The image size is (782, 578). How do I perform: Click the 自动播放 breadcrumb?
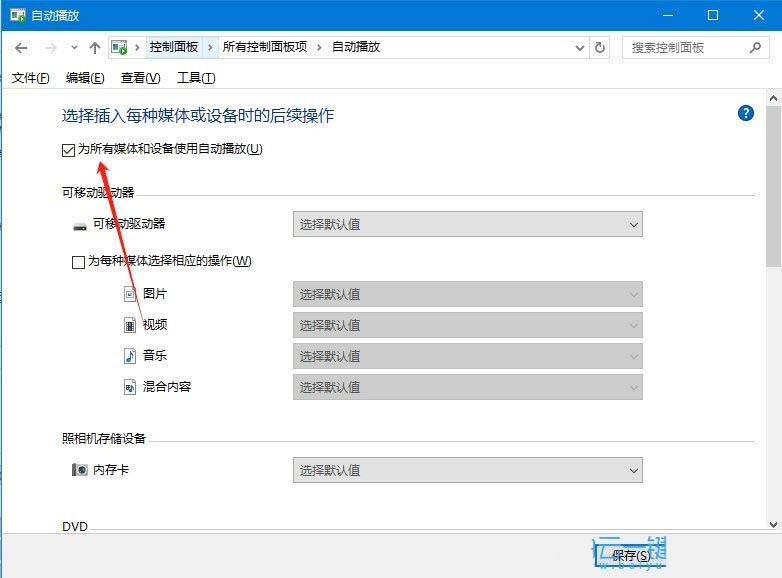356,47
